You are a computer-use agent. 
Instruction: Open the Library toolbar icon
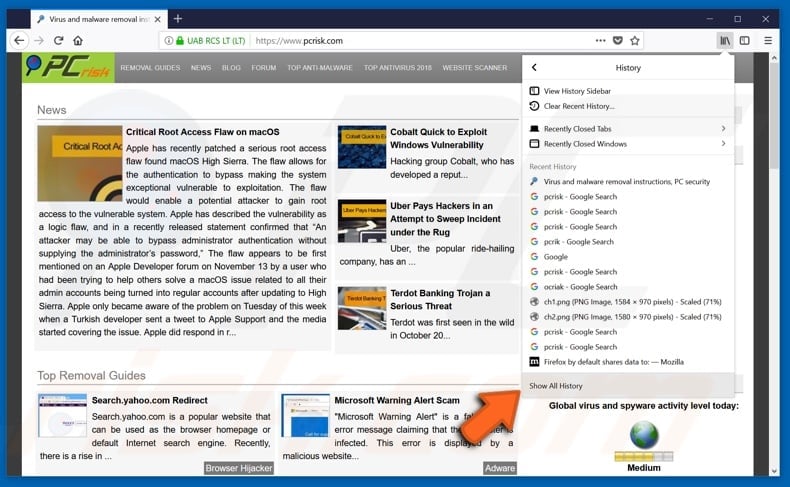click(x=725, y=40)
